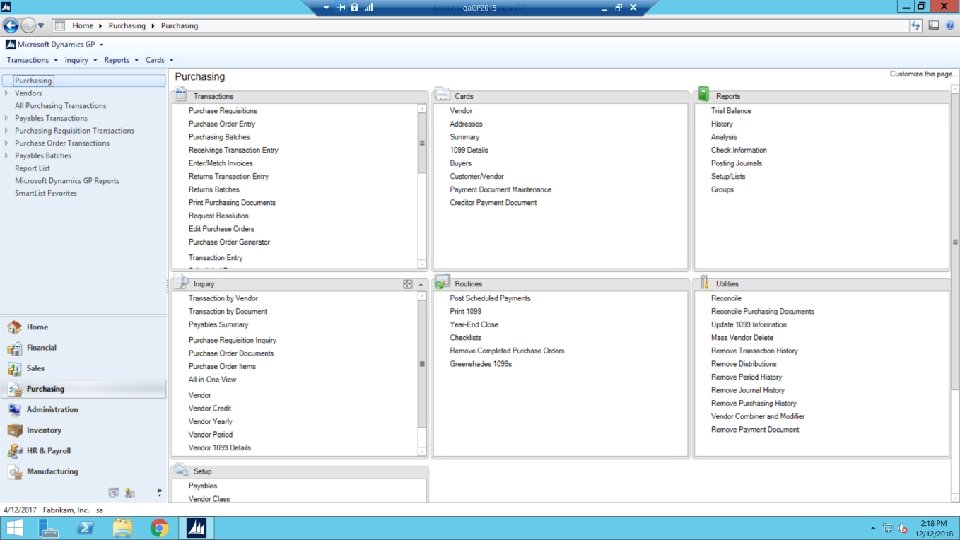Click the Reports panel header icon
This screenshot has height=540, width=960.
pyautogui.click(x=703, y=94)
